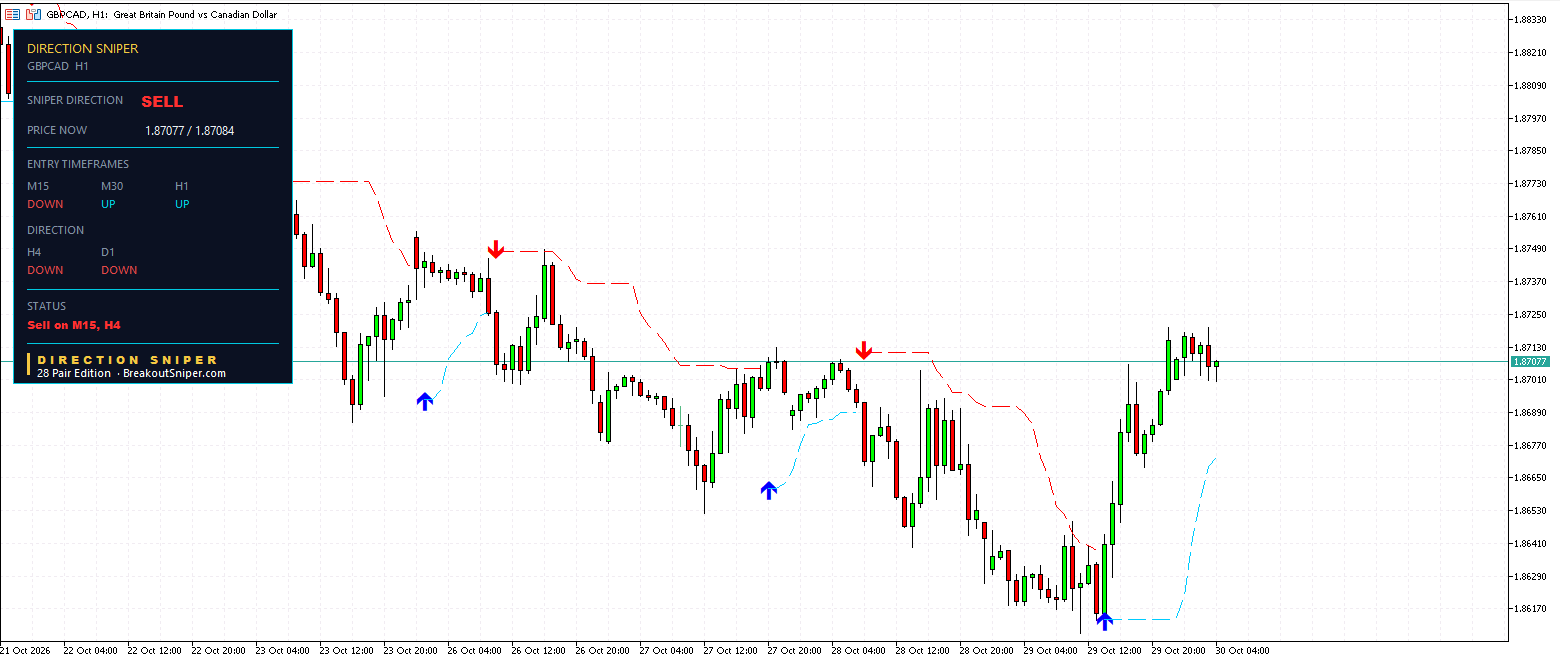The height and width of the screenshot is (662, 1560).
Task: Click the D1 direction label
Action: (x=108, y=252)
